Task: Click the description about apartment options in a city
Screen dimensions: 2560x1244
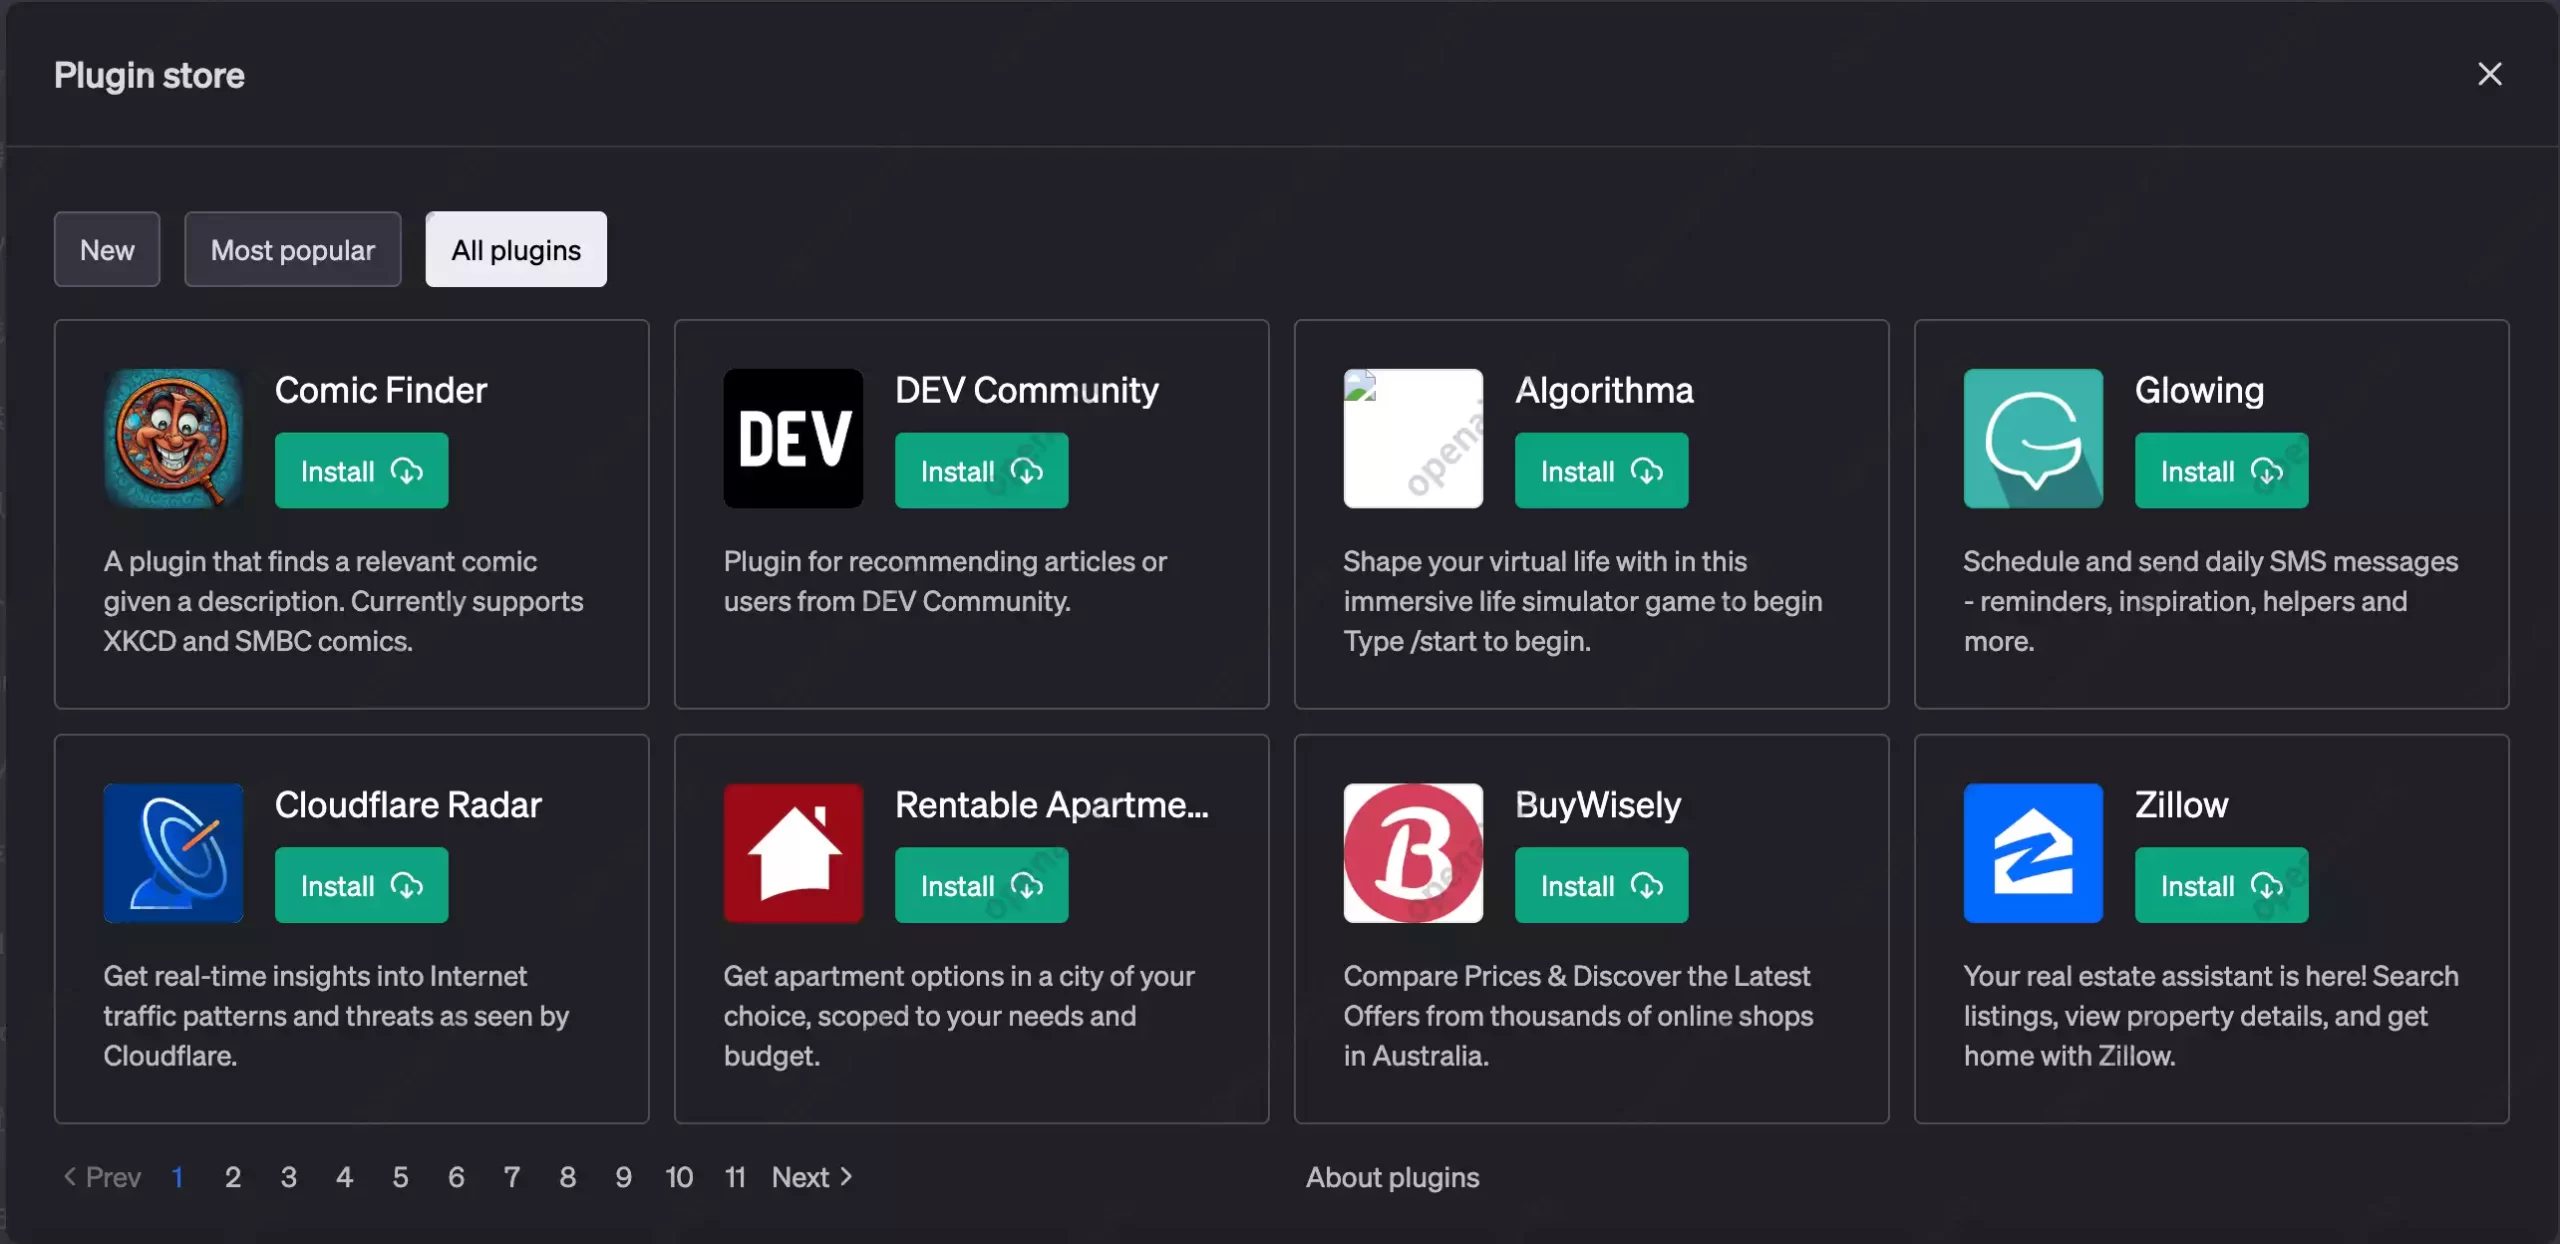Action: [959, 1016]
